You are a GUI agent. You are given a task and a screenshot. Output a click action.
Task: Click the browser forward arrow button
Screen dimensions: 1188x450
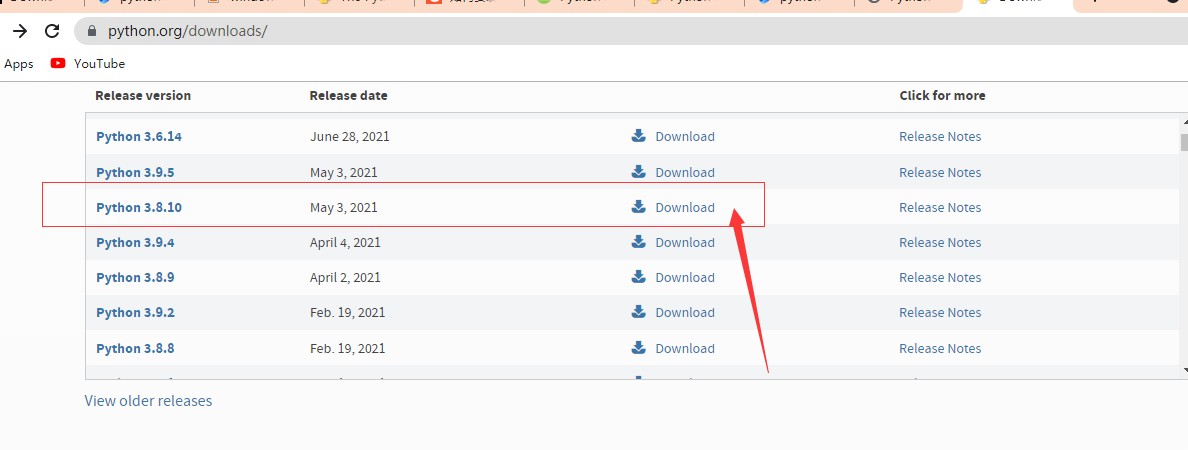tap(20, 31)
